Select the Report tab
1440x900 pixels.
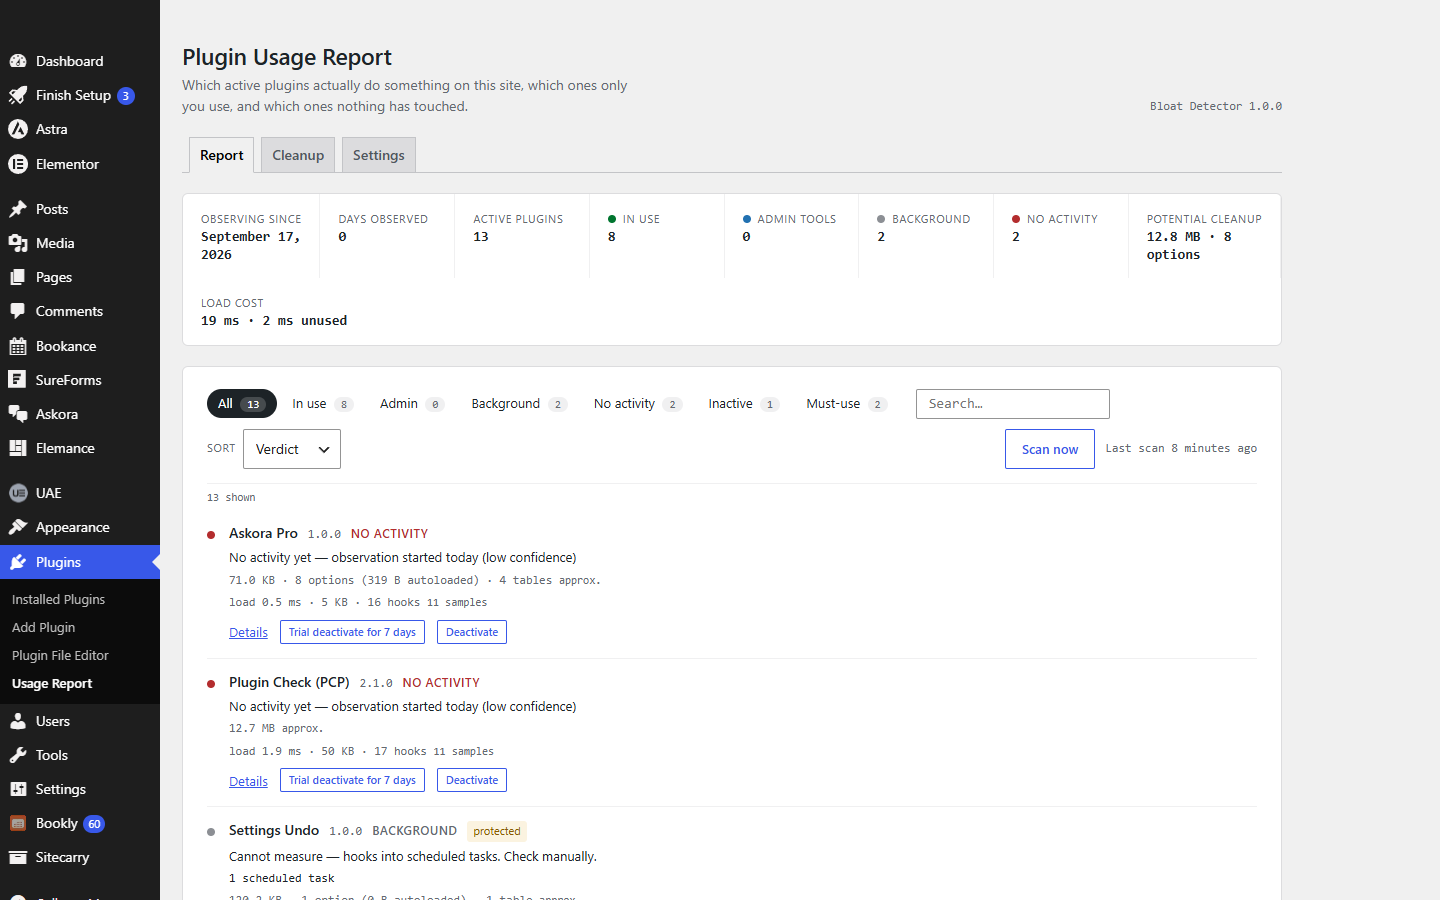(x=221, y=155)
